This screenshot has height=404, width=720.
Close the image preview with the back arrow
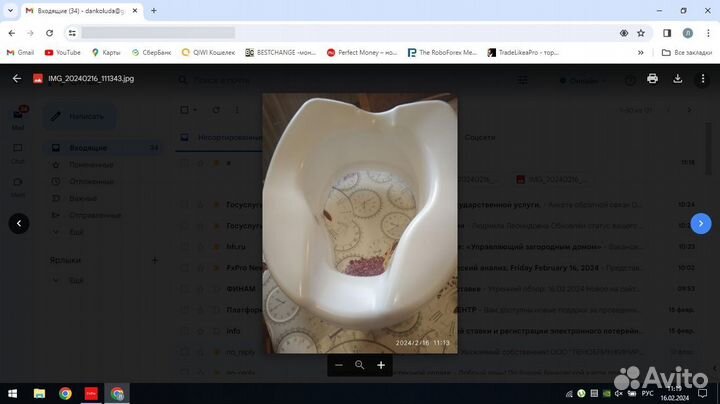click(x=17, y=79)
